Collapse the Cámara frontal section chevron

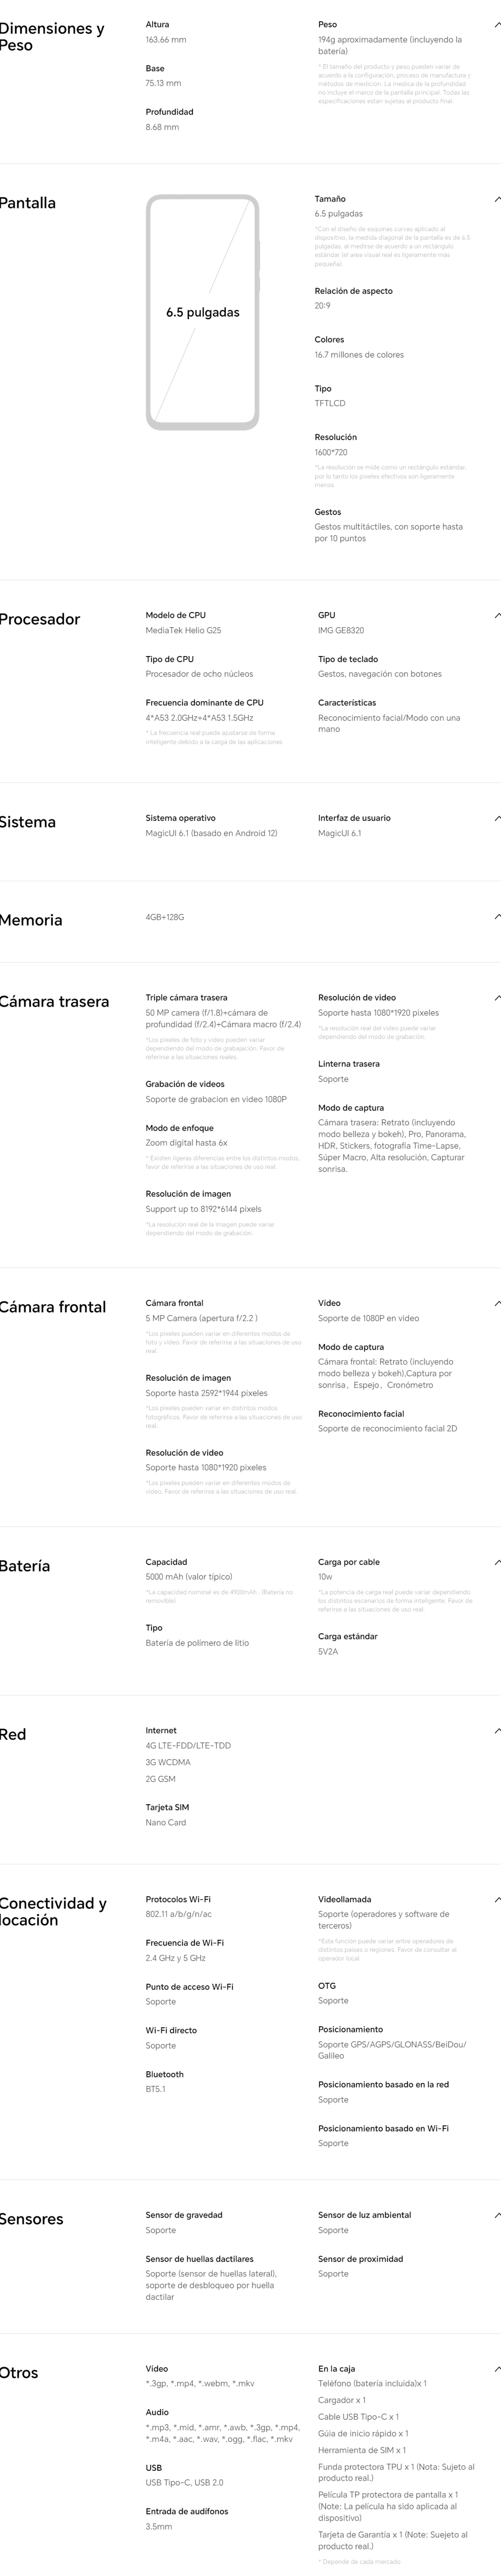pyautogui.click(x=496, y=1303)
